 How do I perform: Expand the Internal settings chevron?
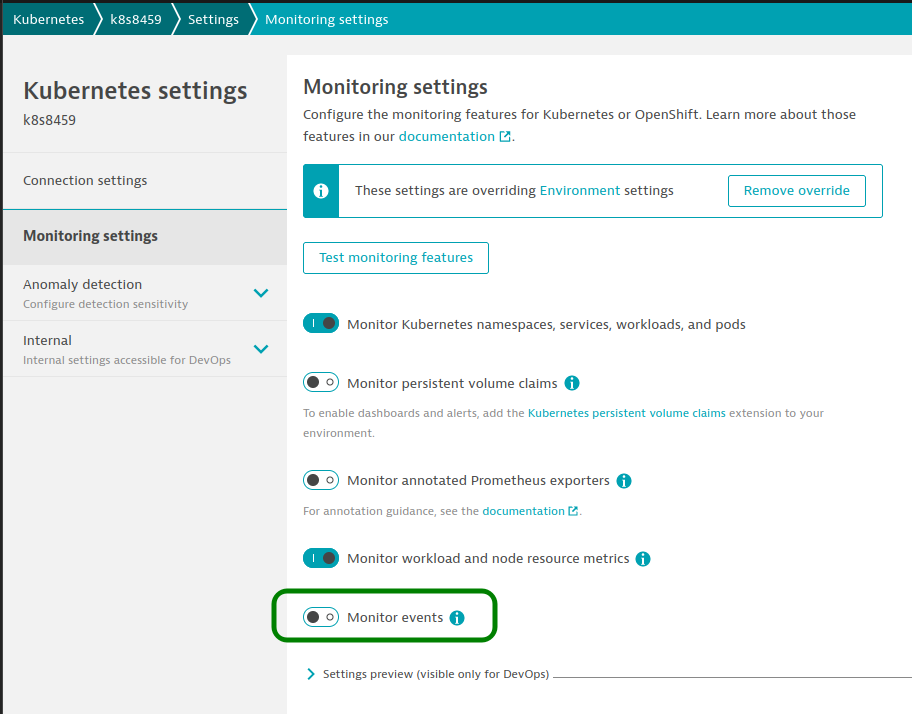click(x=261, y=349)
